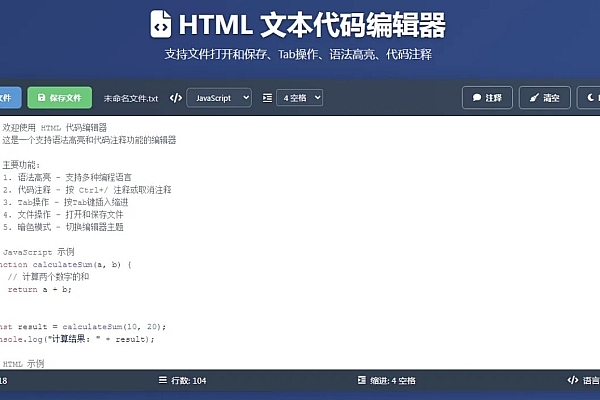Click the 清空 clear button
Viewport: 600px width, 400px height.
point(545,98)
